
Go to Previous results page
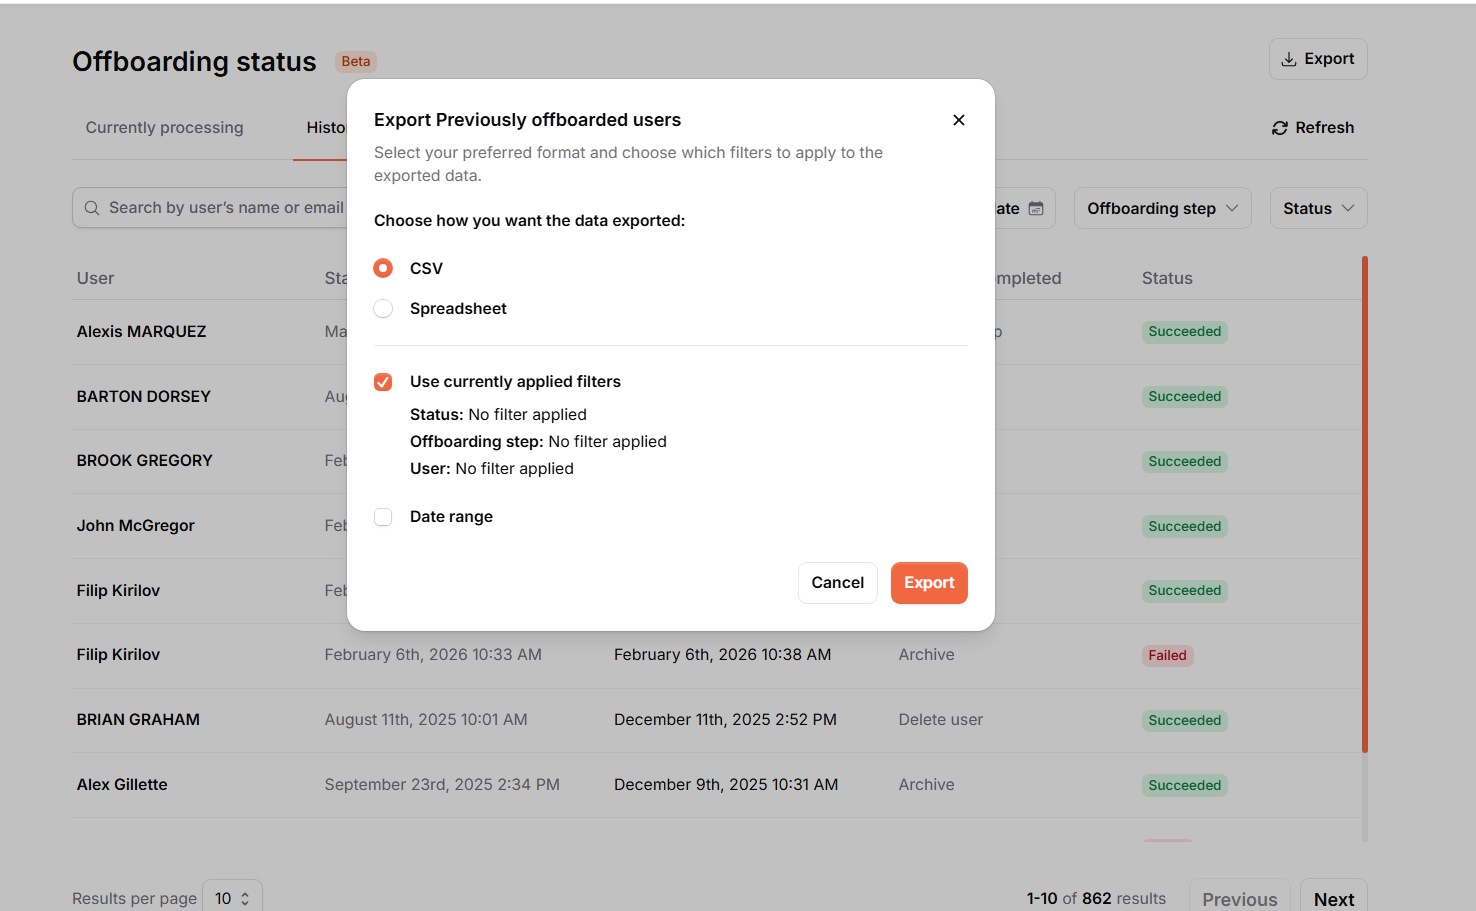1239,898
